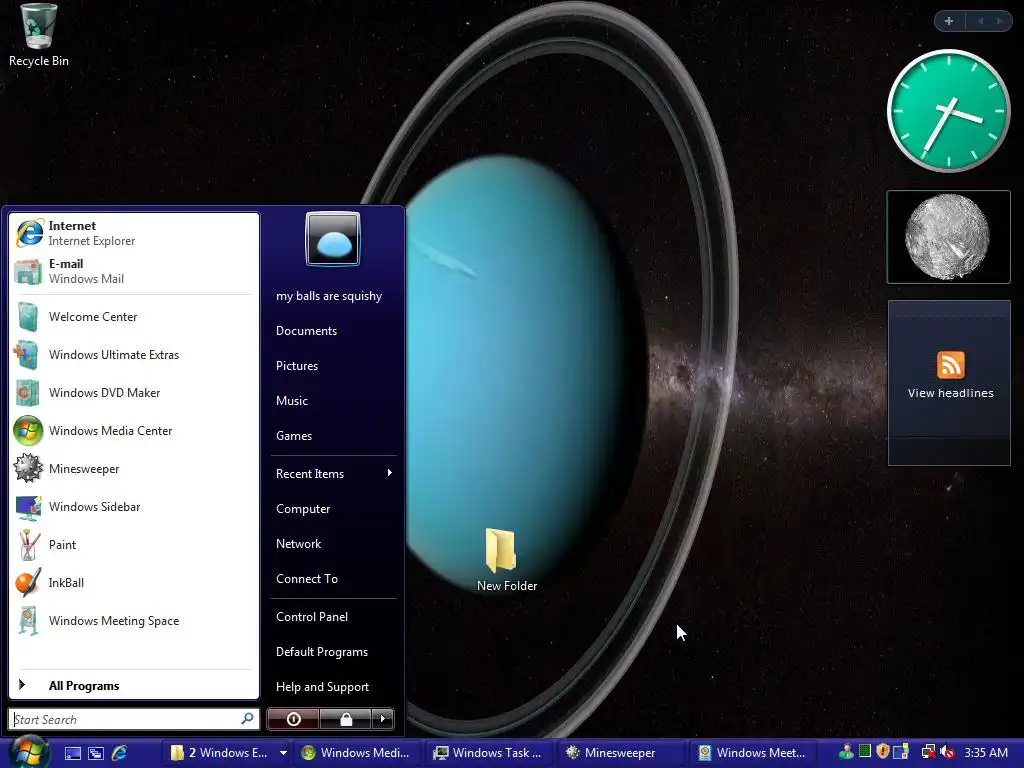Open Windows Meeting Space from menu
Image resolution: width=1024 pixels, height=768 pixels.
click(x=134, y=620)
